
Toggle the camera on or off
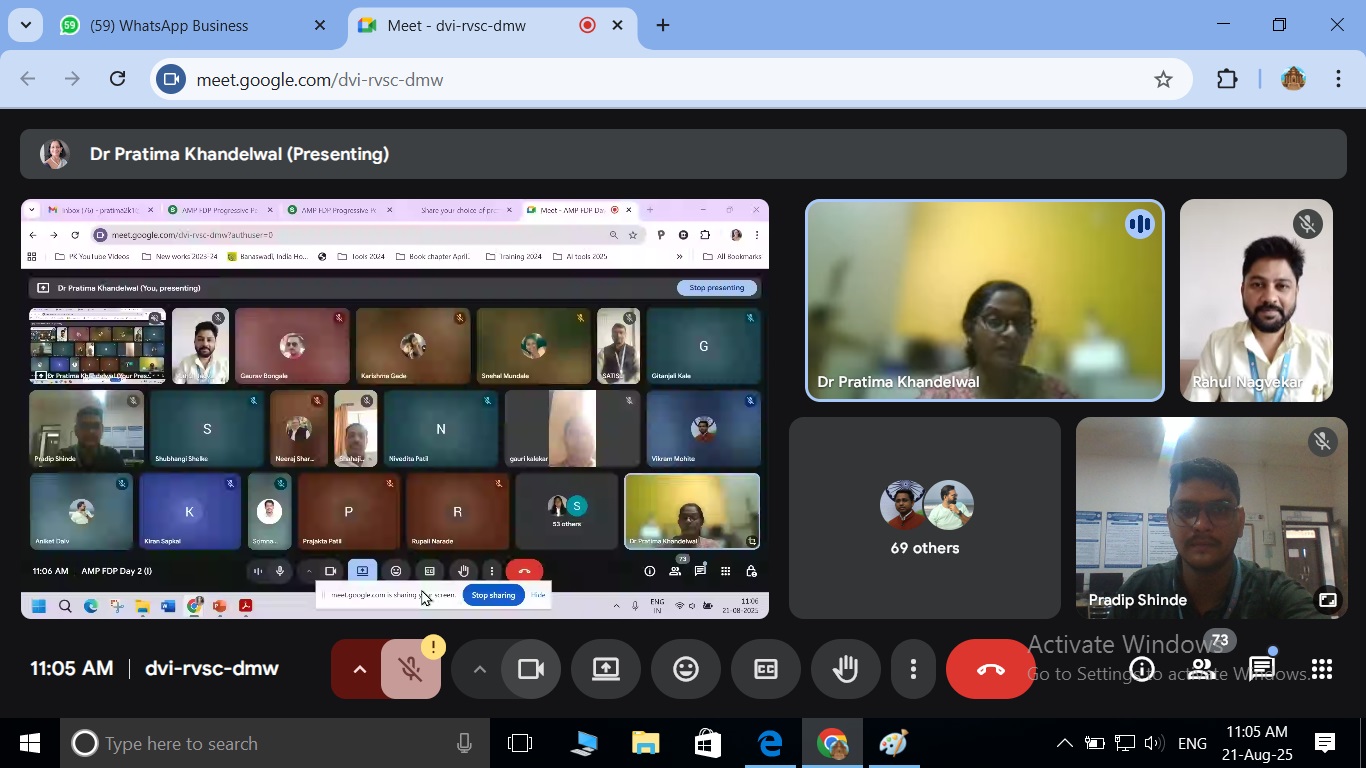click(x=530, y=669)
